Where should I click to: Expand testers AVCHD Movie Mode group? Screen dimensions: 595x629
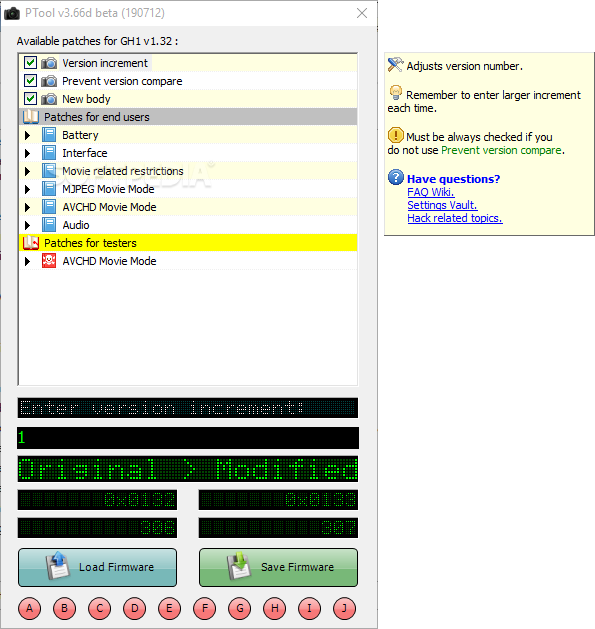(x=27, y=262)
